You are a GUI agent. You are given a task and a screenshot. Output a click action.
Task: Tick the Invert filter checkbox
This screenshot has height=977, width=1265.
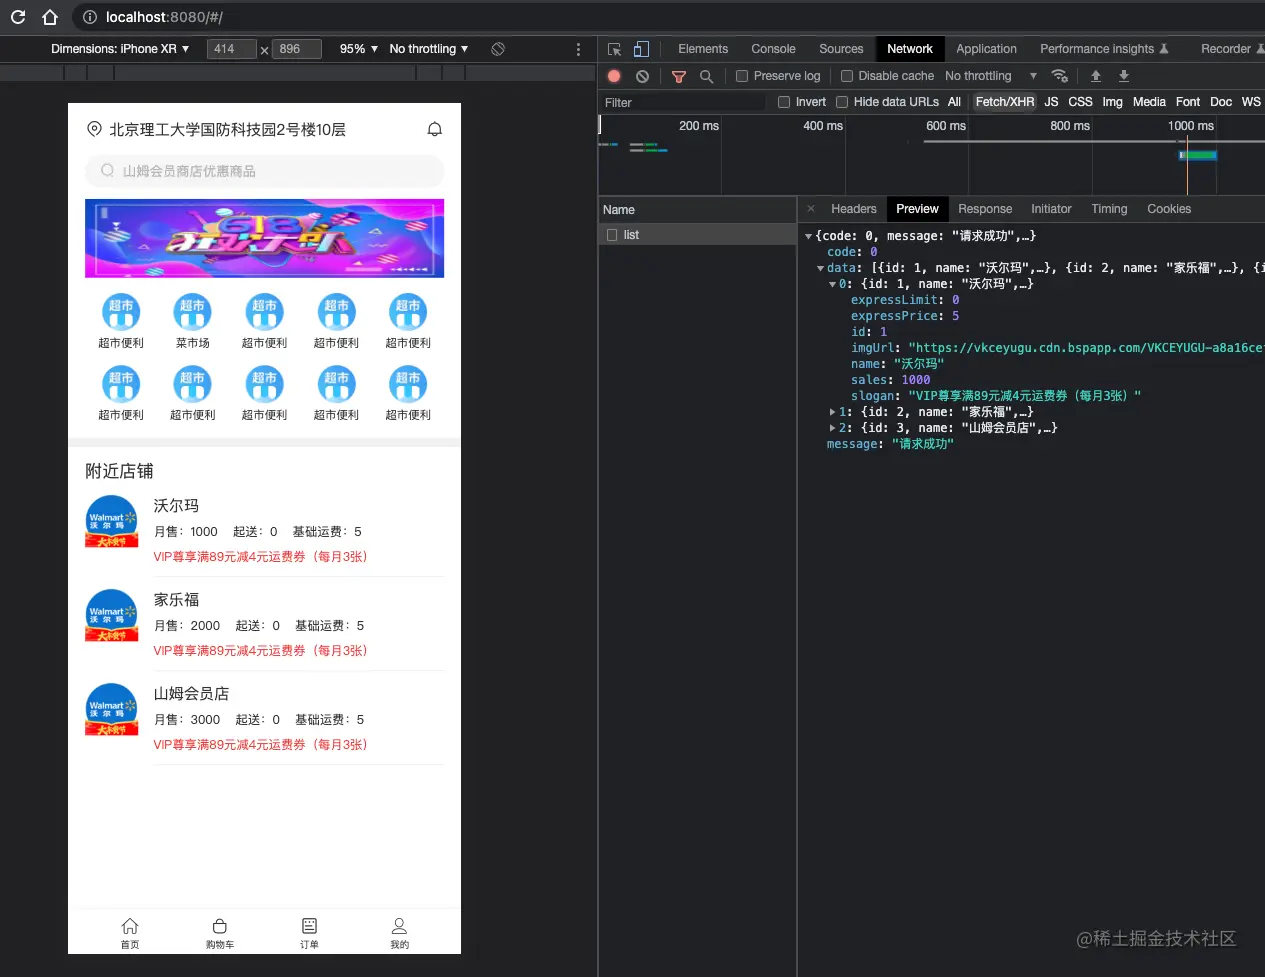[784, 102]
